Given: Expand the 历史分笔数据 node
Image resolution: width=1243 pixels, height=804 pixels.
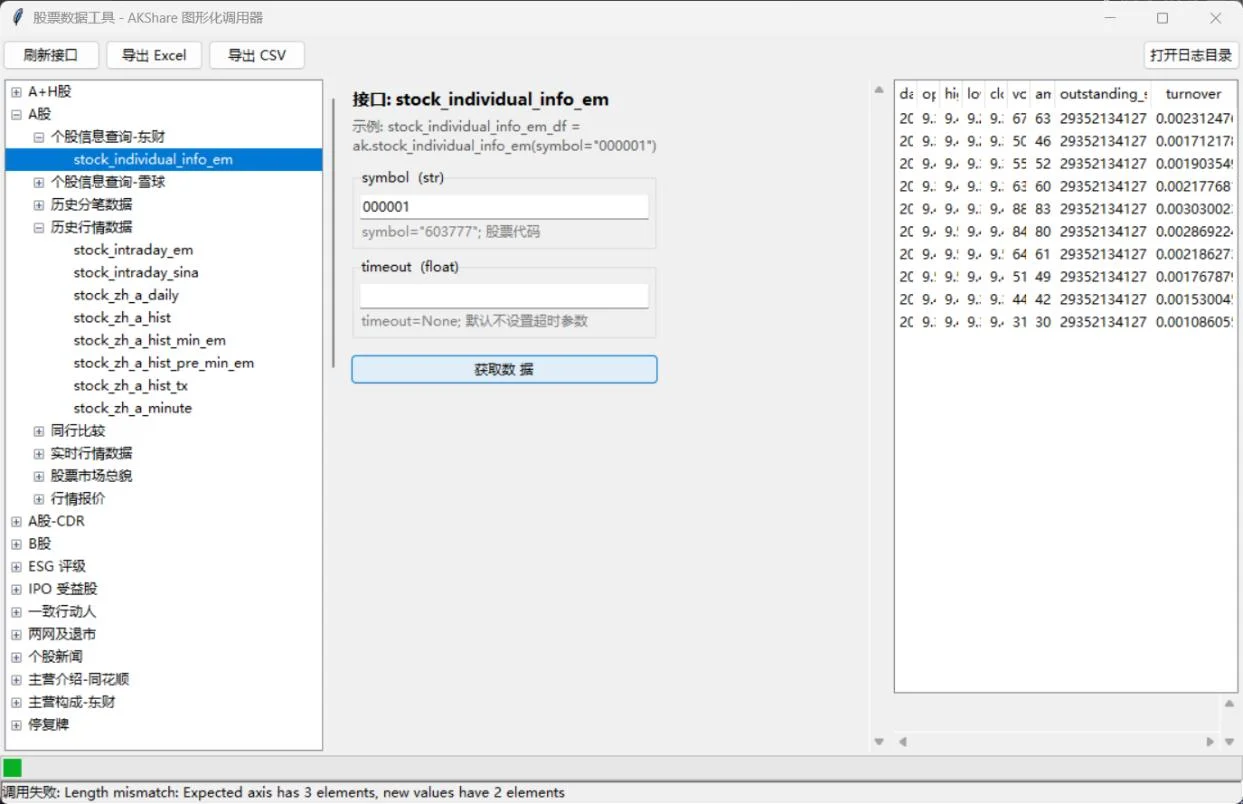Looking at the screenshot, I should [39, 205].
